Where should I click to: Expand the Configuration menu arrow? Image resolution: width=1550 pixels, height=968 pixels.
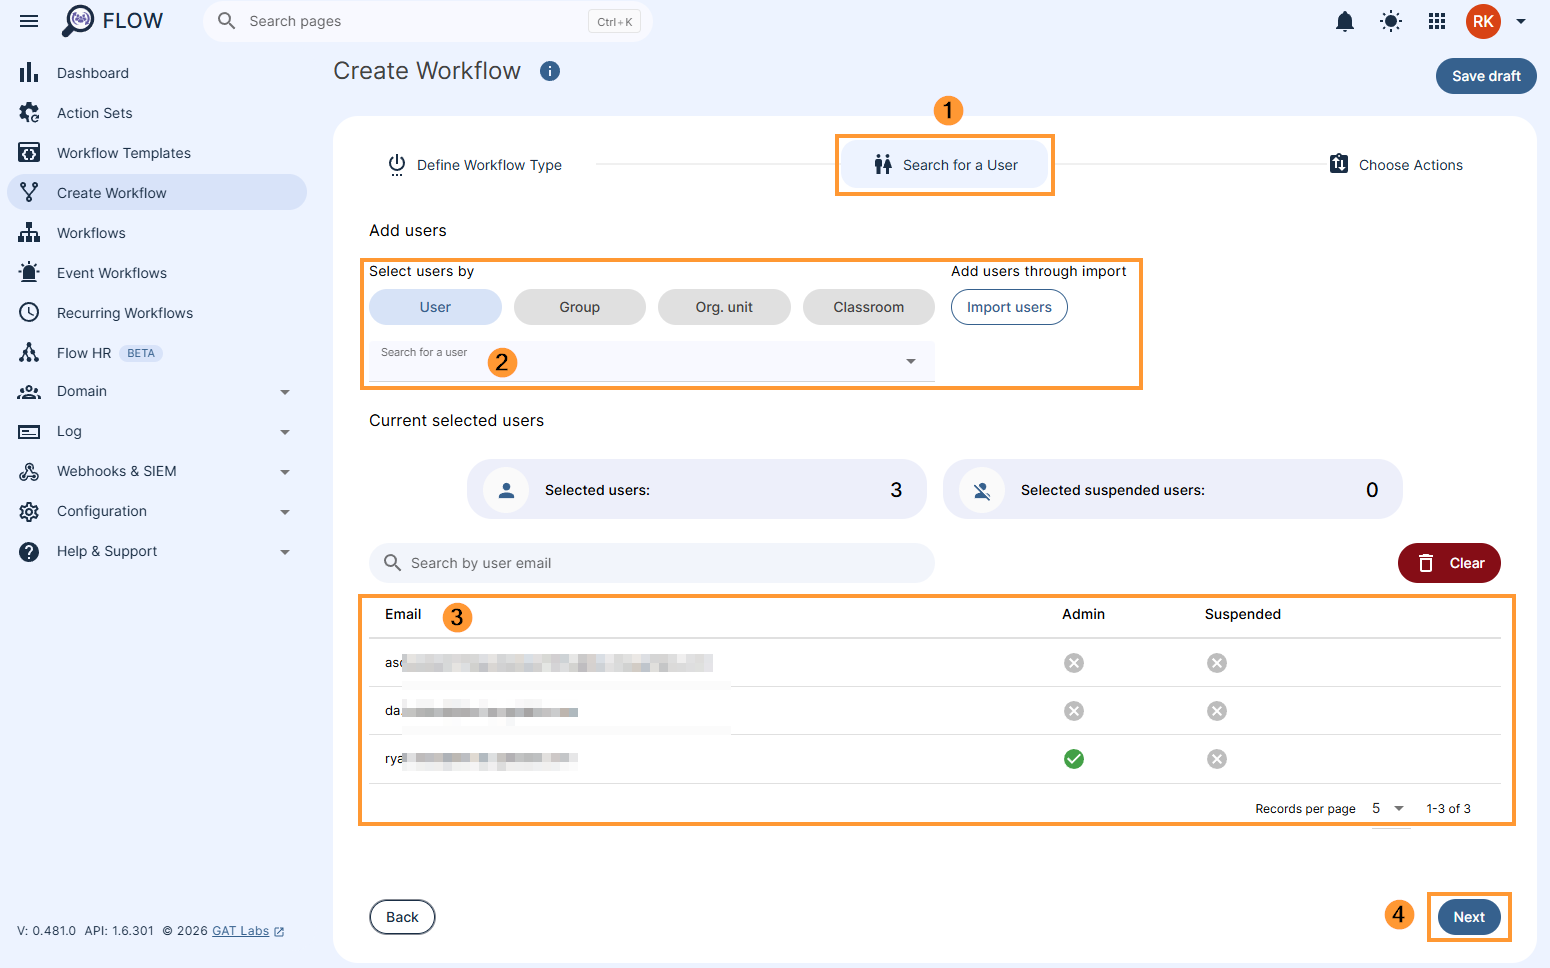(285, 512)
